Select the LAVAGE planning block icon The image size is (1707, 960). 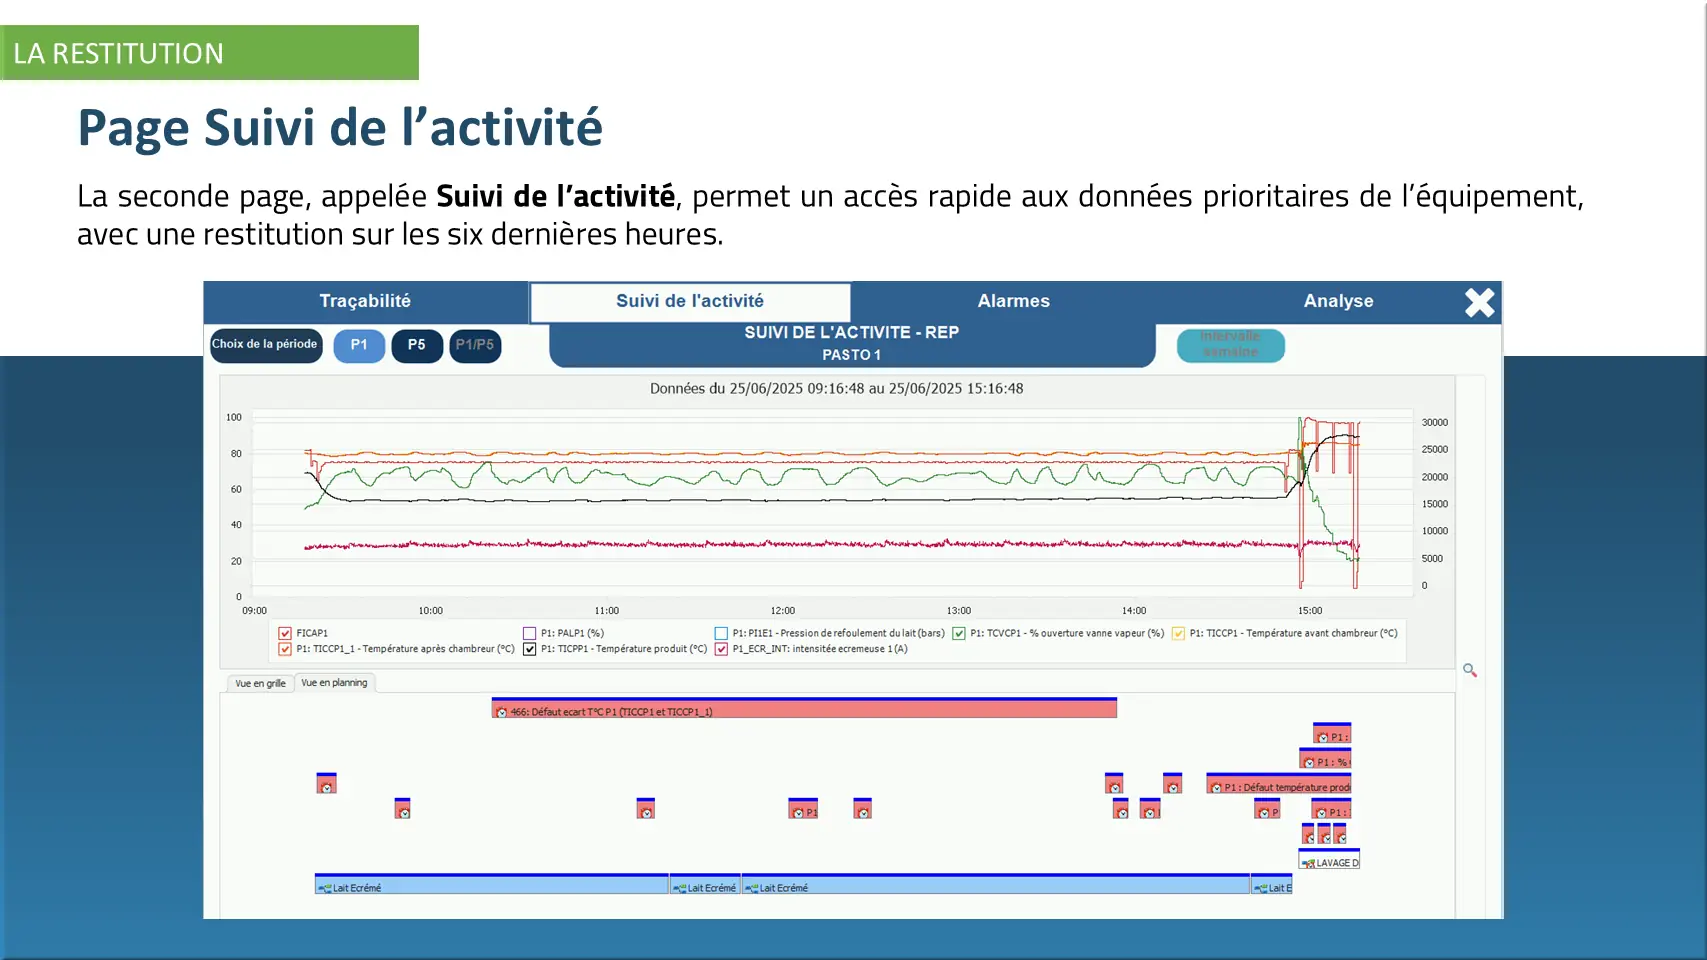click(x=1308, y=863)
